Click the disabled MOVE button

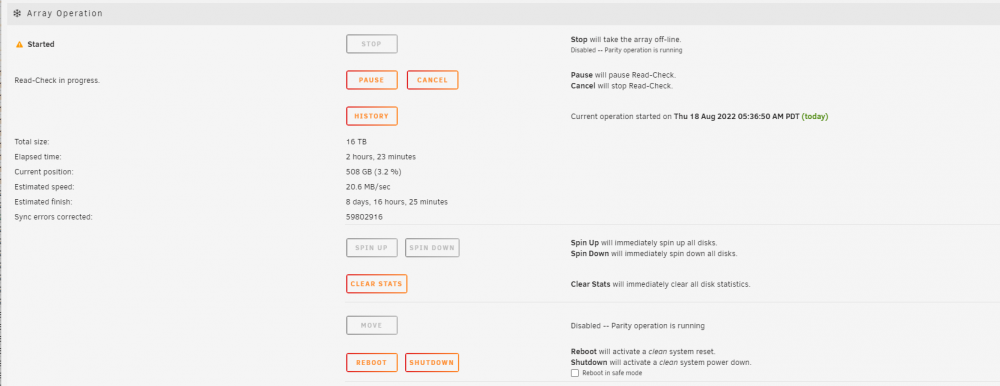click(372, 325)
